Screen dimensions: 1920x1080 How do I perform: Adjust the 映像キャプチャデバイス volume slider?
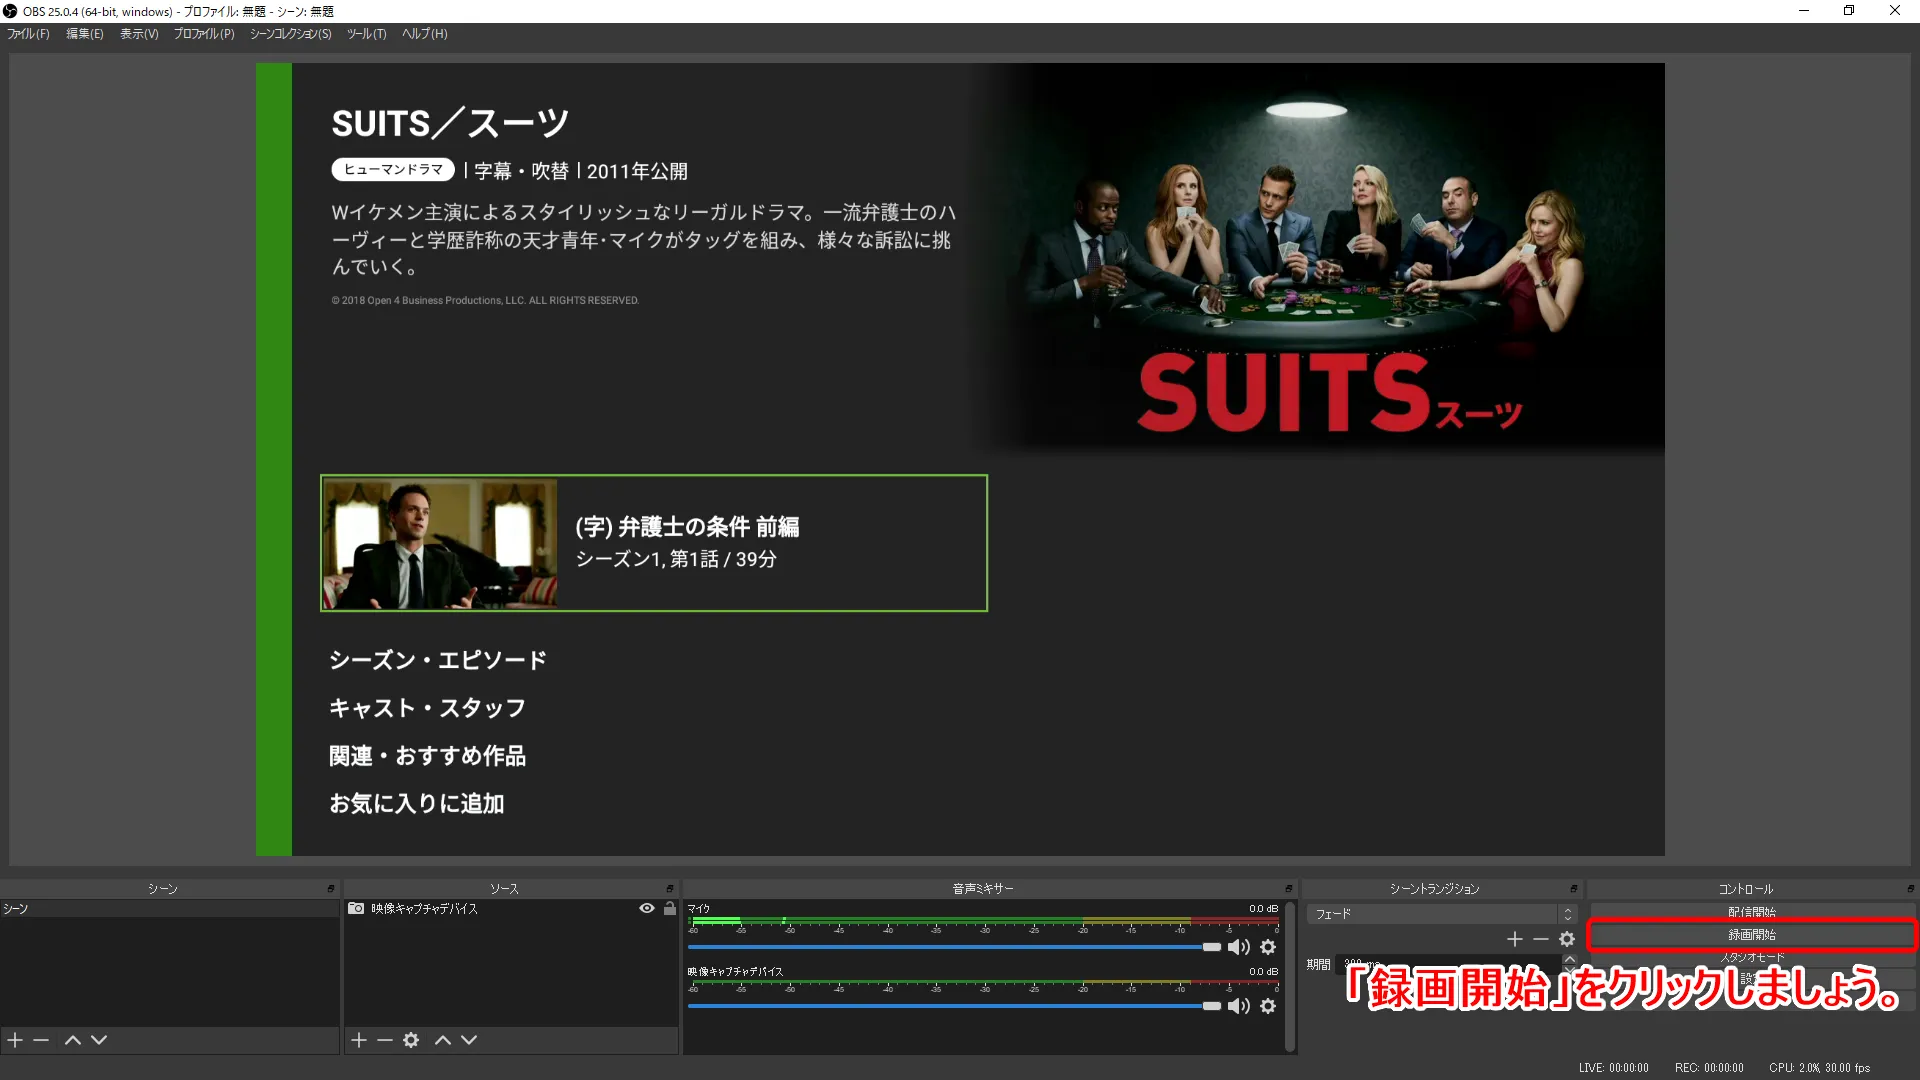[x=955, y=1006]
